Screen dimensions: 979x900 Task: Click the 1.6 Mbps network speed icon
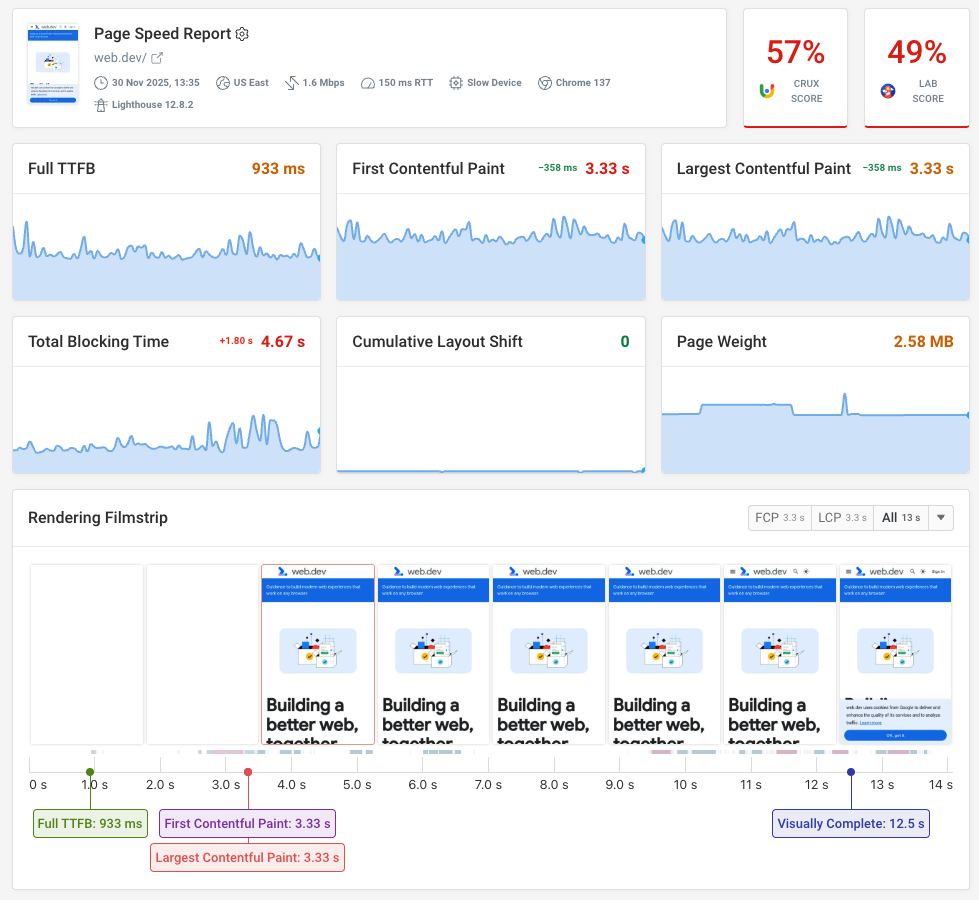[x=292, y=83]
